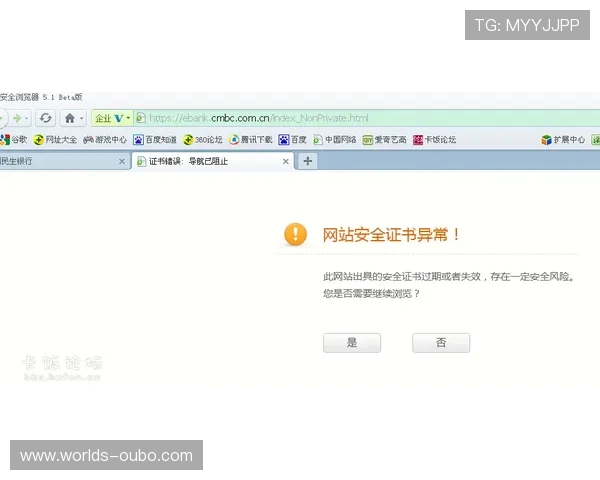Open the forward history dropdown arrow
Screen dimensions: 600x480
point(26,118)
